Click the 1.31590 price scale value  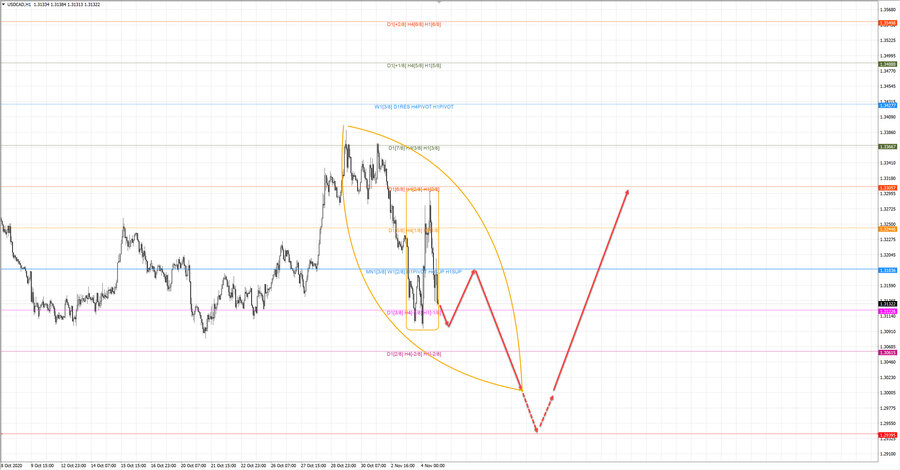pyautogui.click(x=887, y=285)
